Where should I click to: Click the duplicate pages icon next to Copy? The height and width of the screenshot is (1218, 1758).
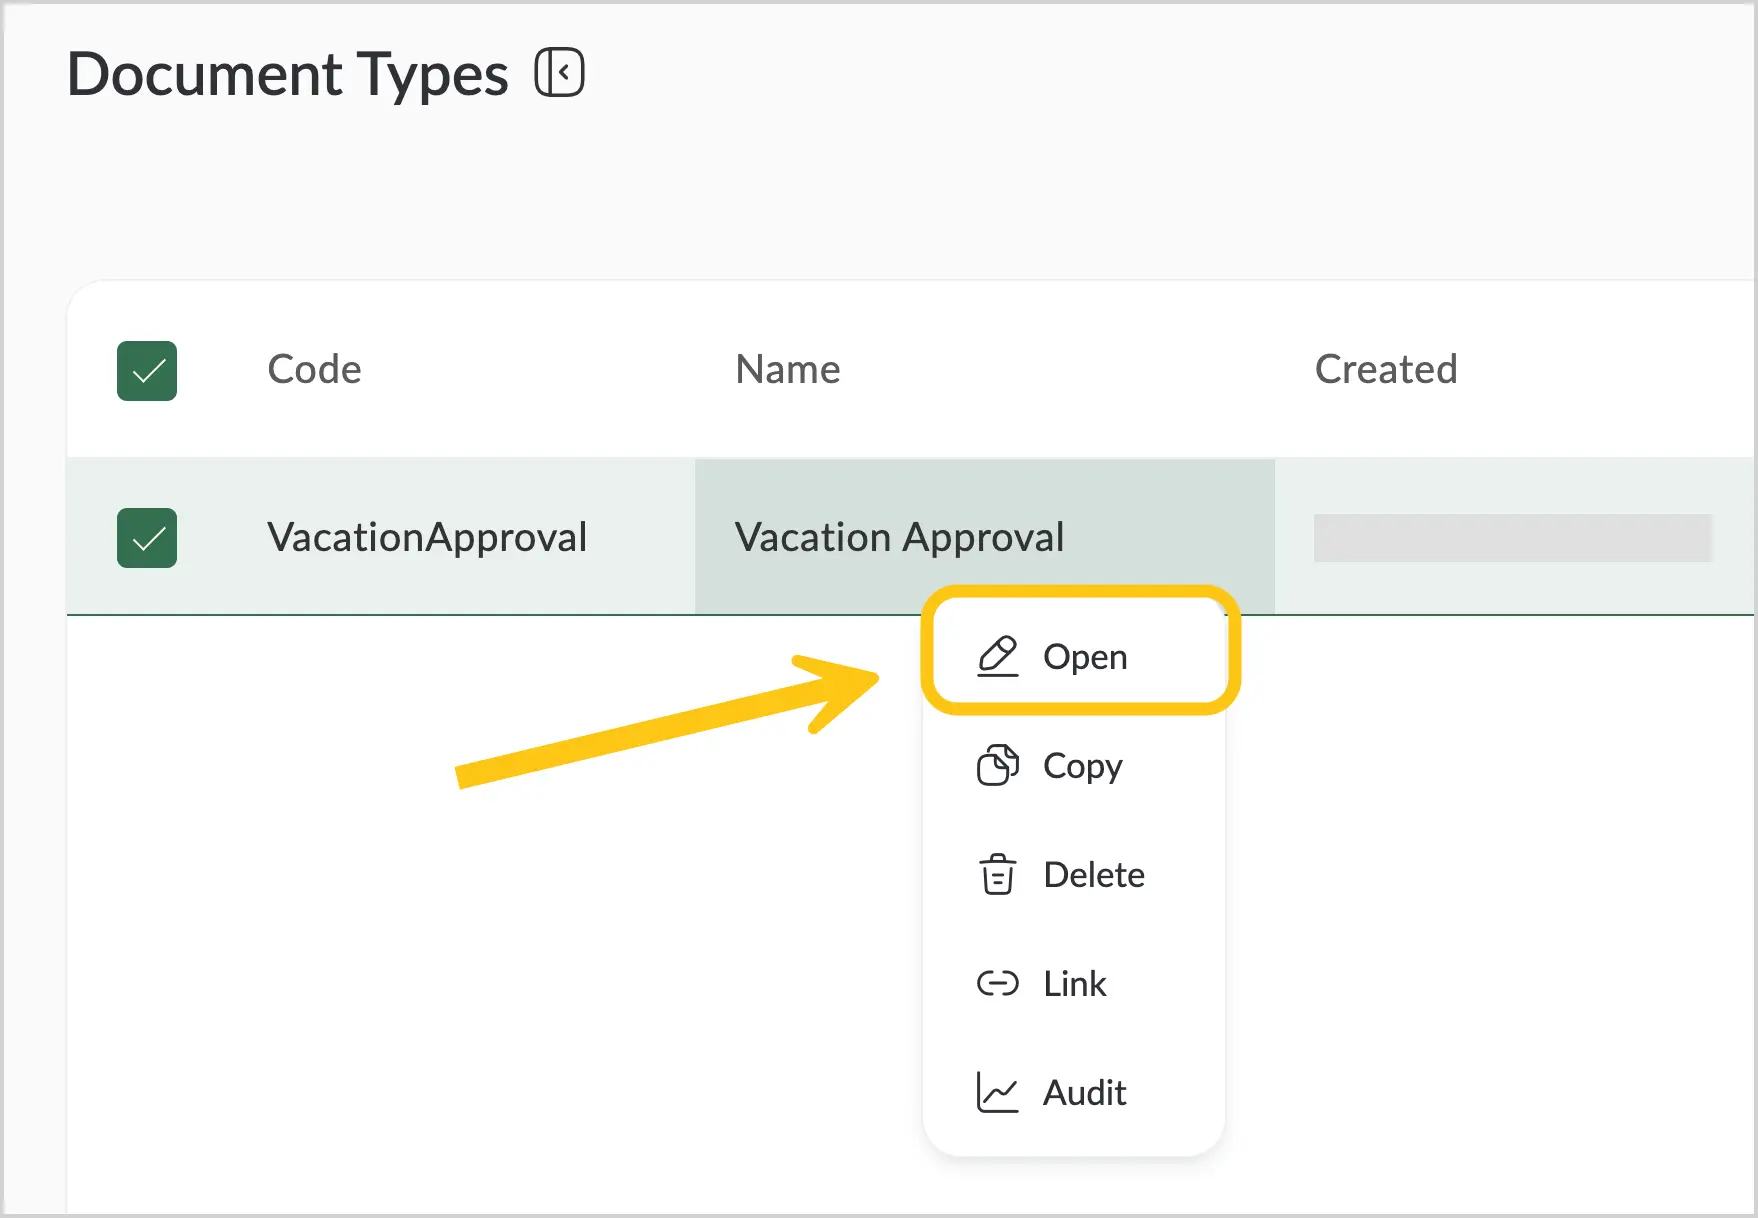(997, 766)
